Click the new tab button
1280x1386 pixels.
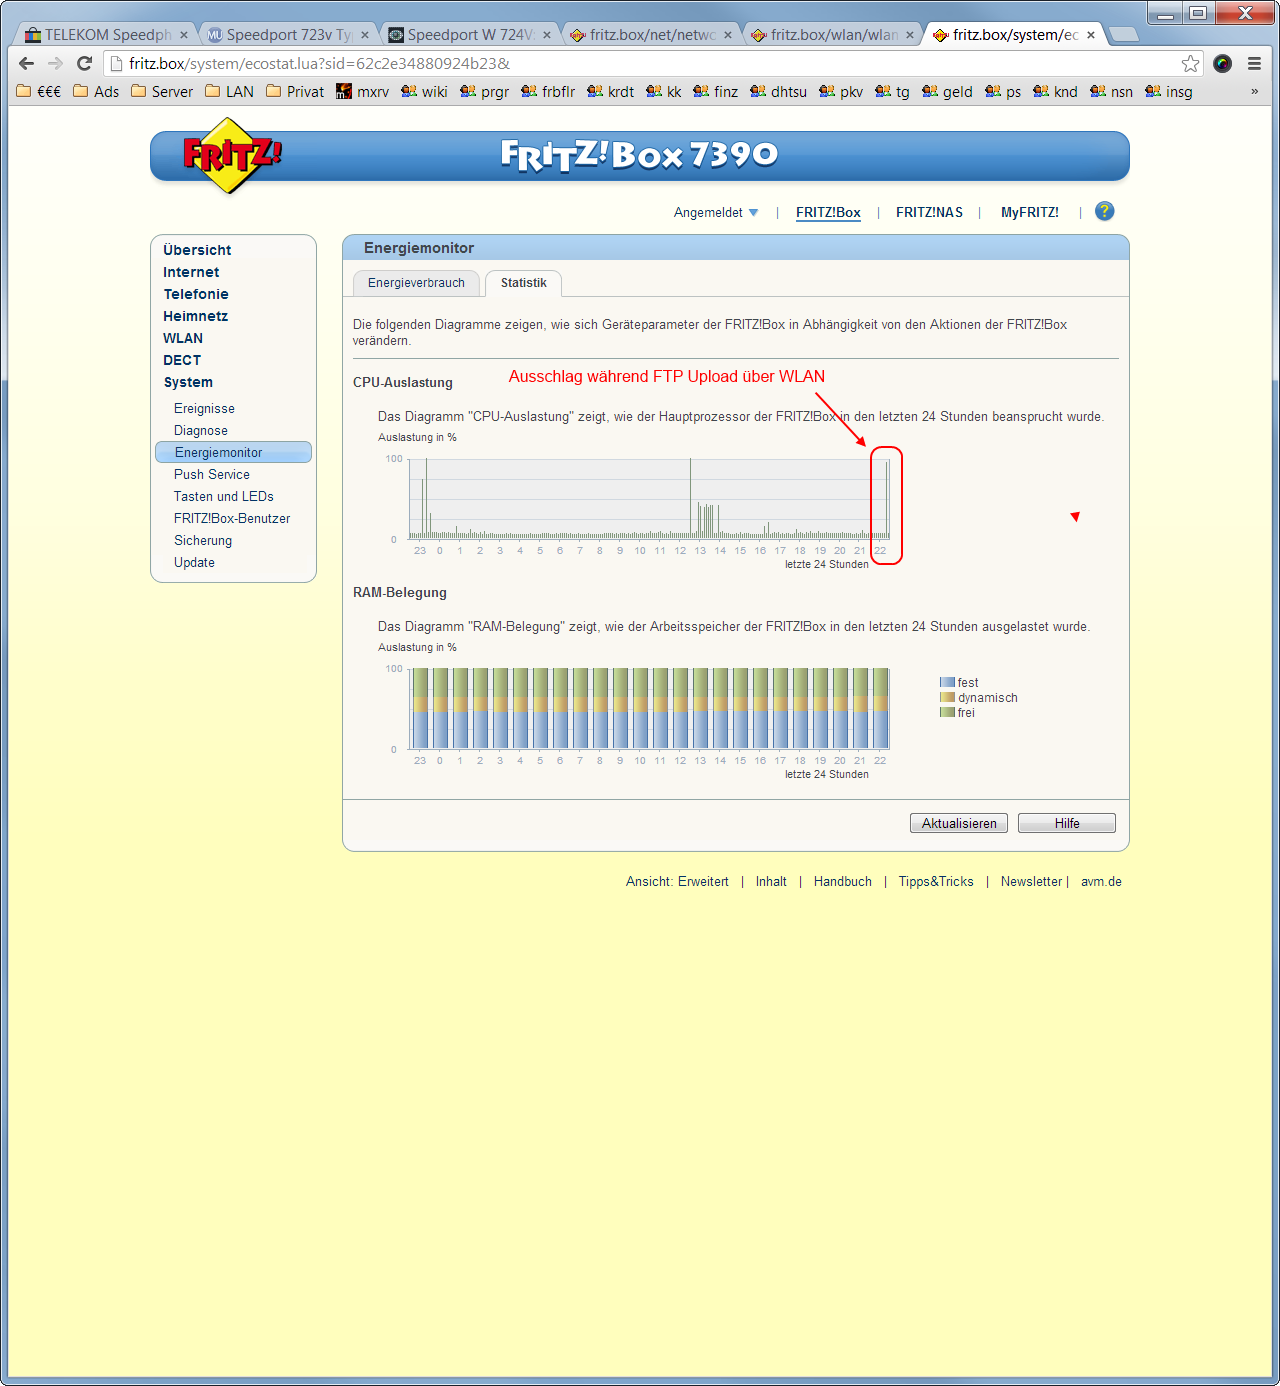[1124, 35]
